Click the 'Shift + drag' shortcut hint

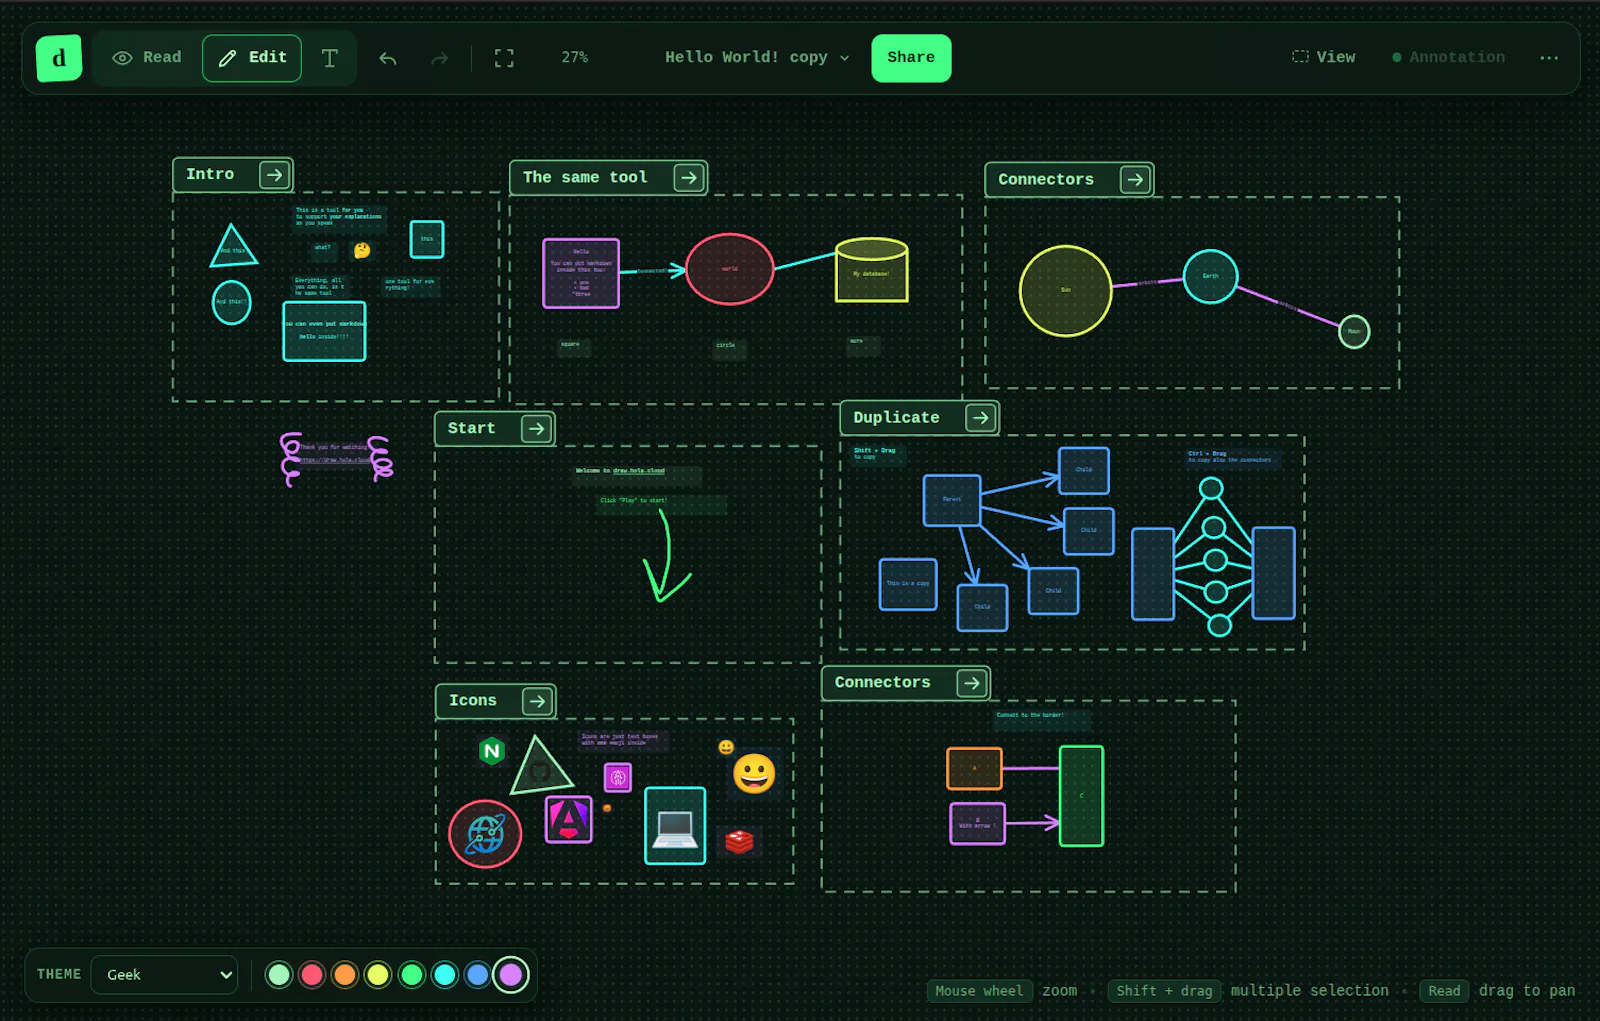click(x=1164, y=991)
